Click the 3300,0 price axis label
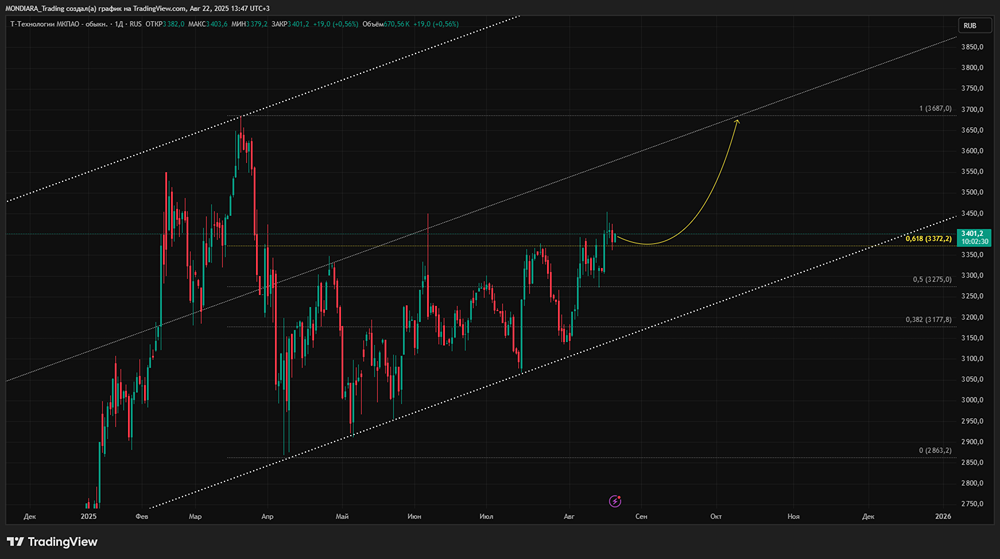 972,275
